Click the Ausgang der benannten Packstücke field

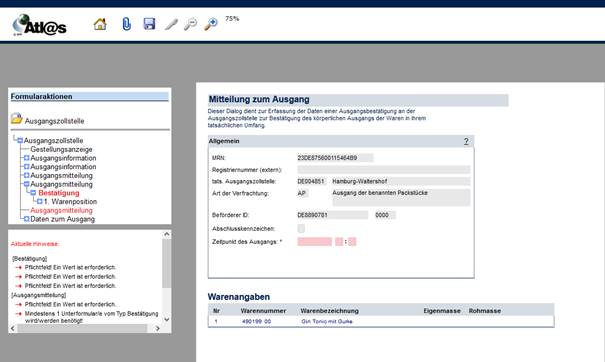tap(401, 198)
